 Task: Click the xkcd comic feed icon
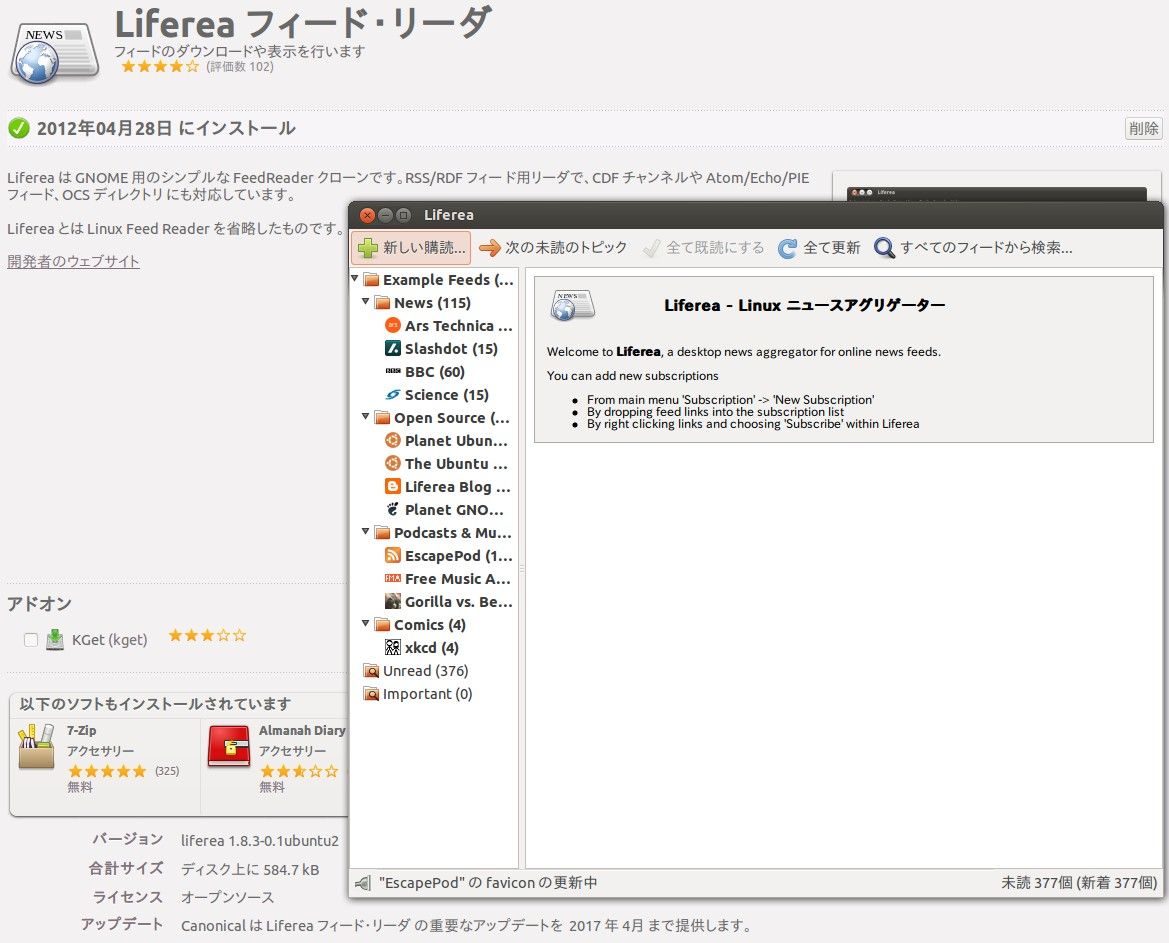click(x=393, y=647)
